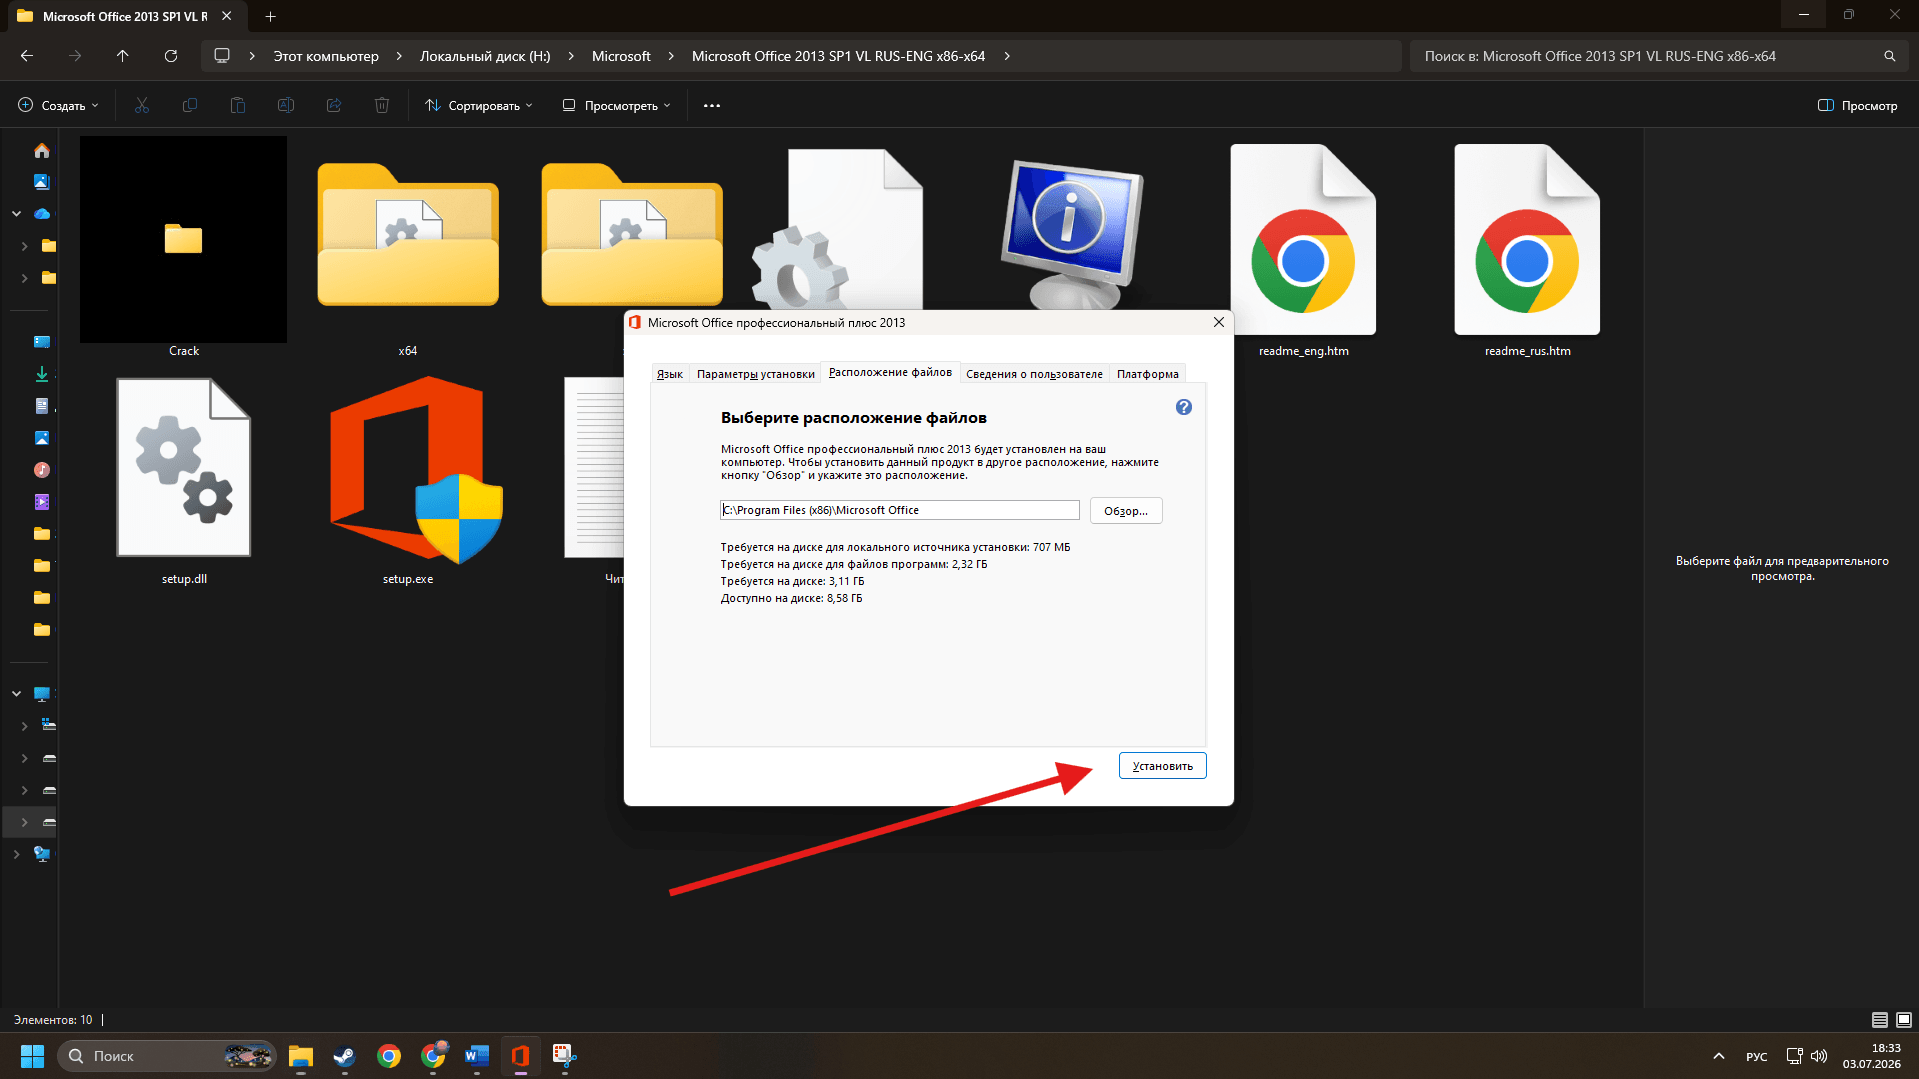Click the Cut scissors icon
Screen dimensions: 1919x1079
(142, 105)
